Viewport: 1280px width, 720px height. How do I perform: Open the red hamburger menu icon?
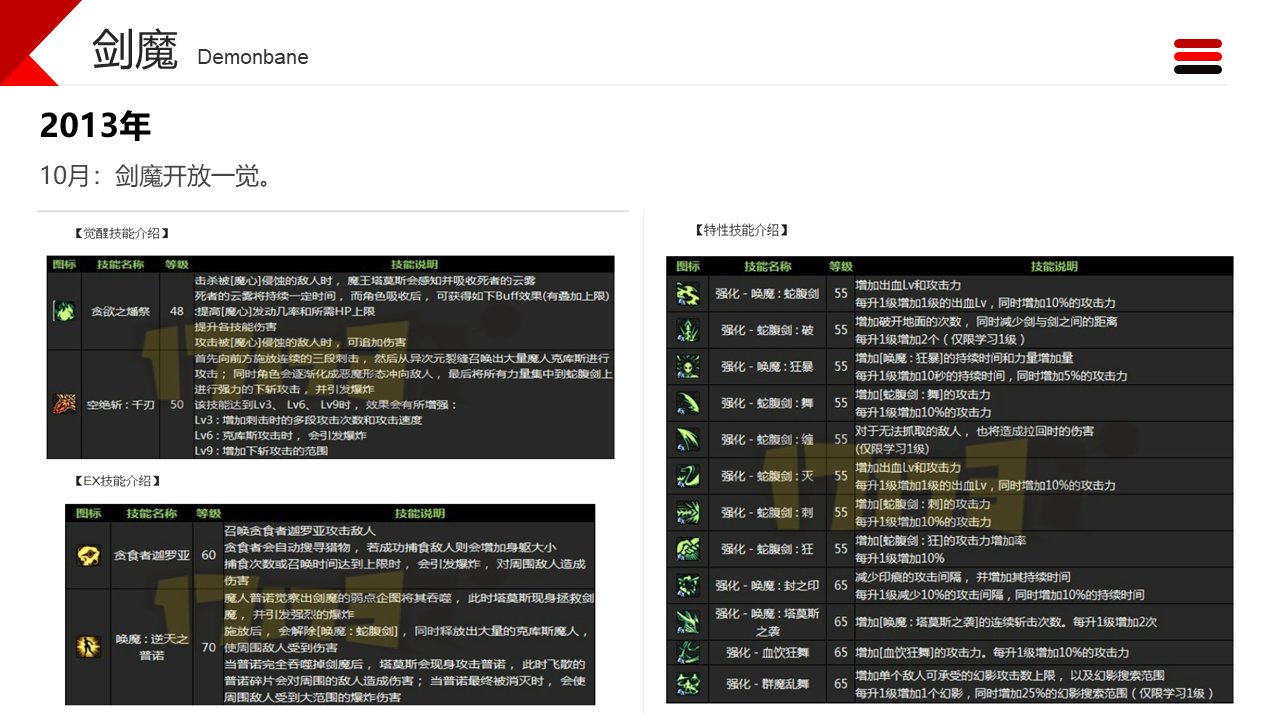1197,56
